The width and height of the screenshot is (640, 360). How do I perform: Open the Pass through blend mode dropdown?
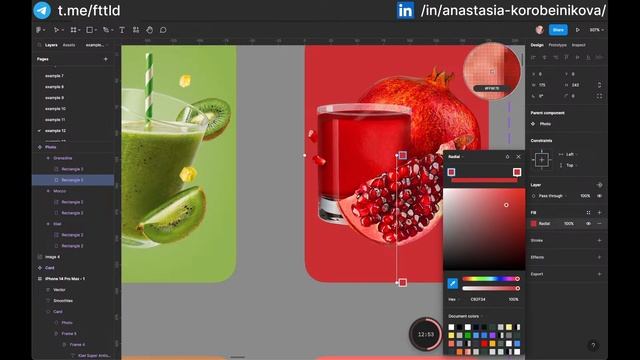coord(550,196)
